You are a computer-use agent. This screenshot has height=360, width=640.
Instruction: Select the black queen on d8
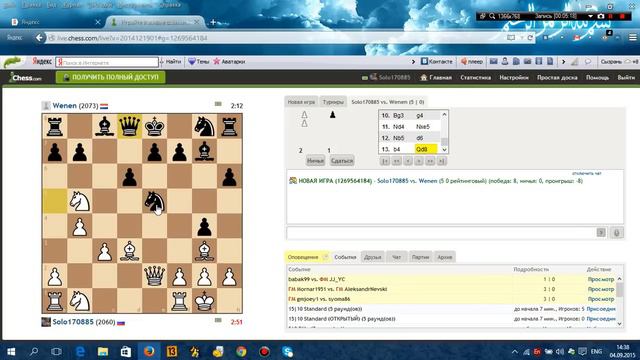[129, 126]
